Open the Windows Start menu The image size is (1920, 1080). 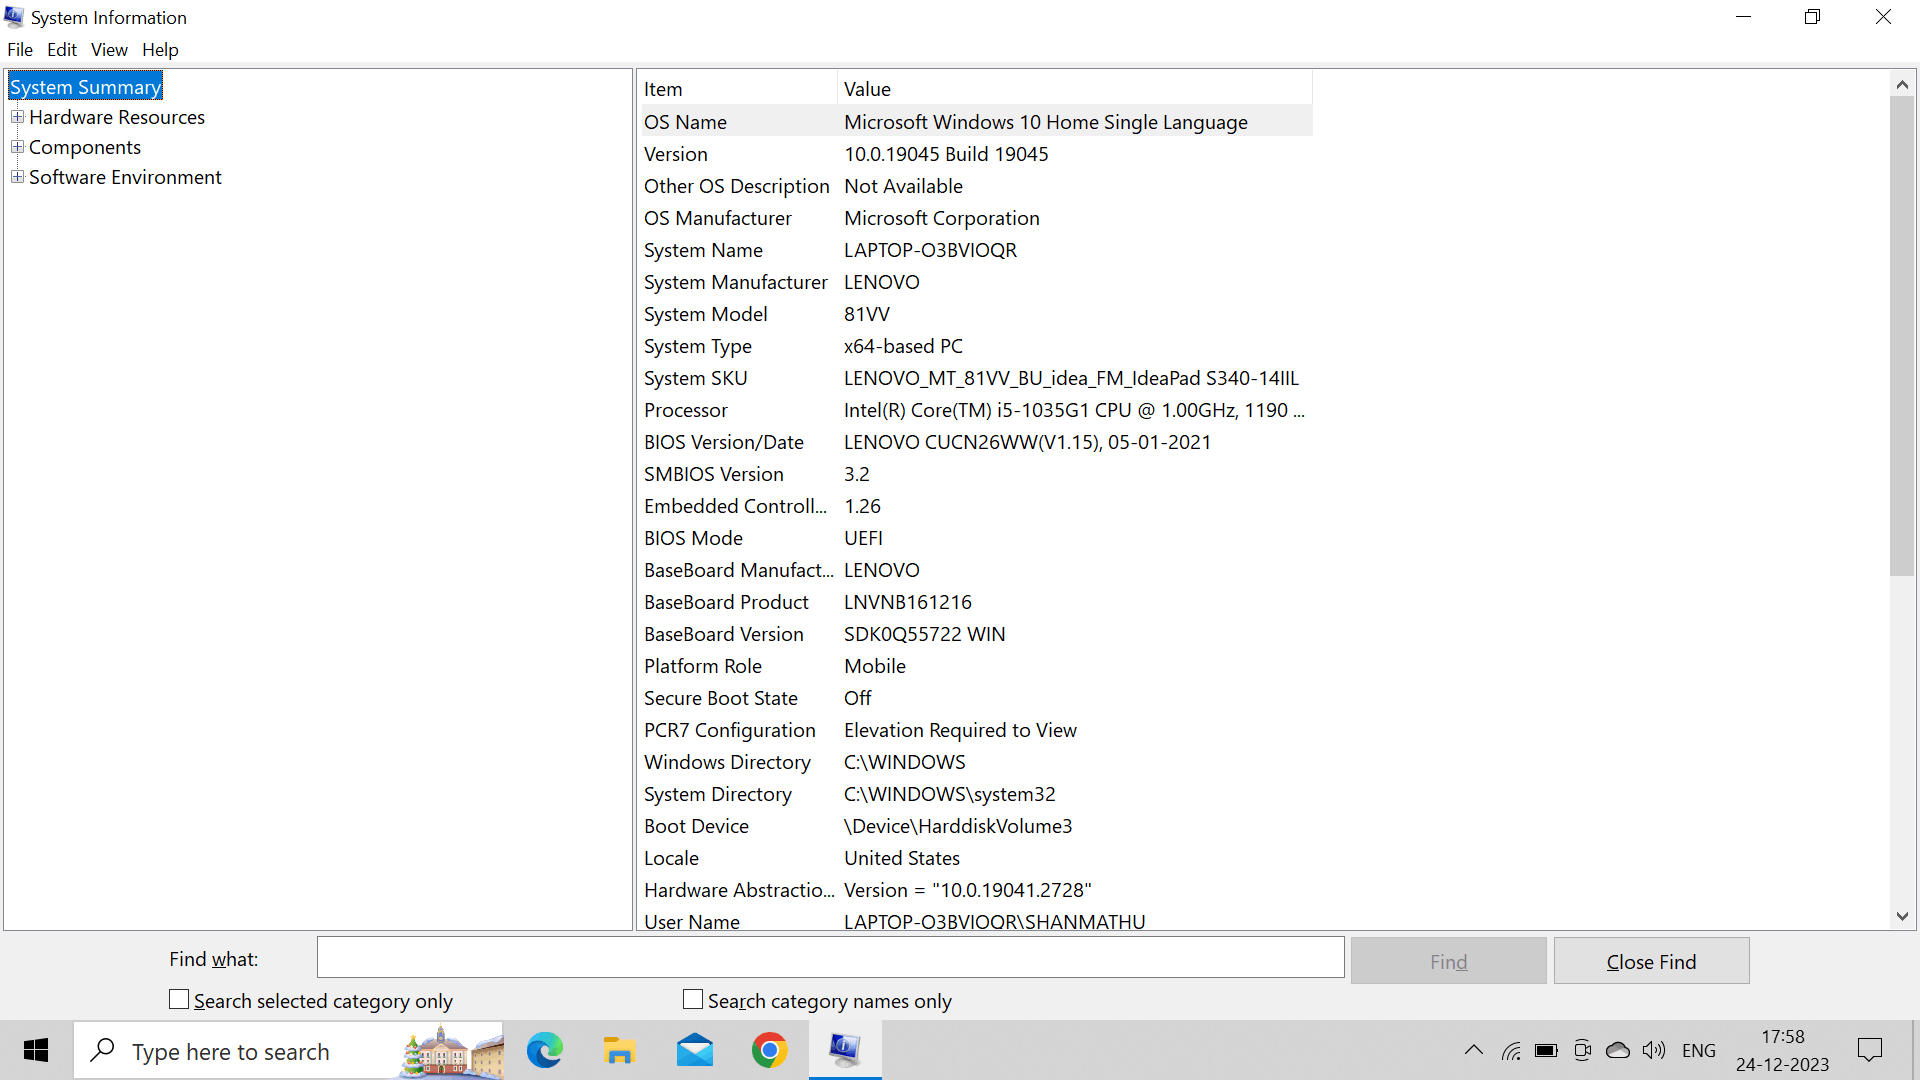(36, 1050)
